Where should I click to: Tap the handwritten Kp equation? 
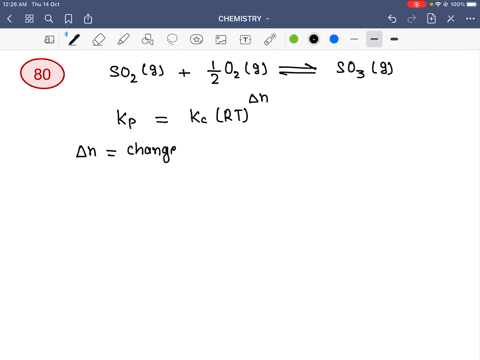192,110
